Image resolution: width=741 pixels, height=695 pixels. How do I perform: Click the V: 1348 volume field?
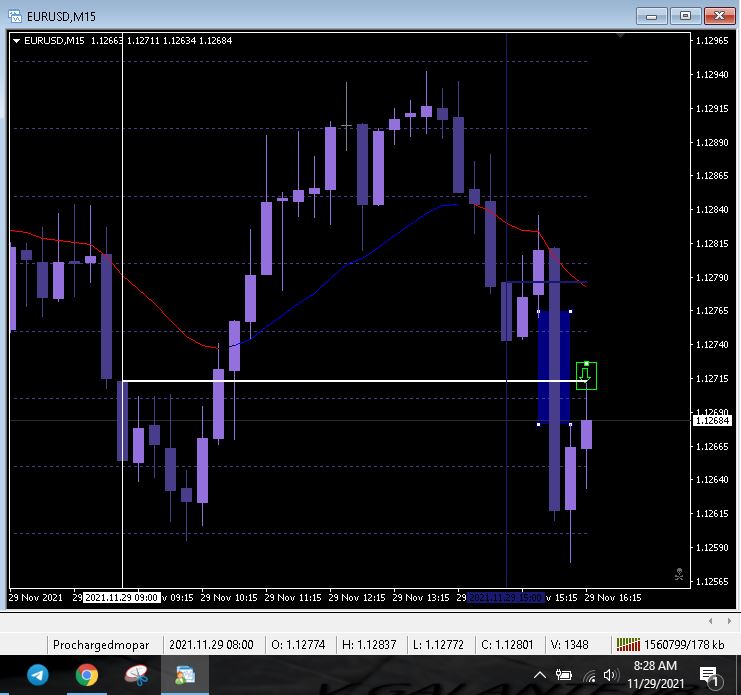click(569, 645)
